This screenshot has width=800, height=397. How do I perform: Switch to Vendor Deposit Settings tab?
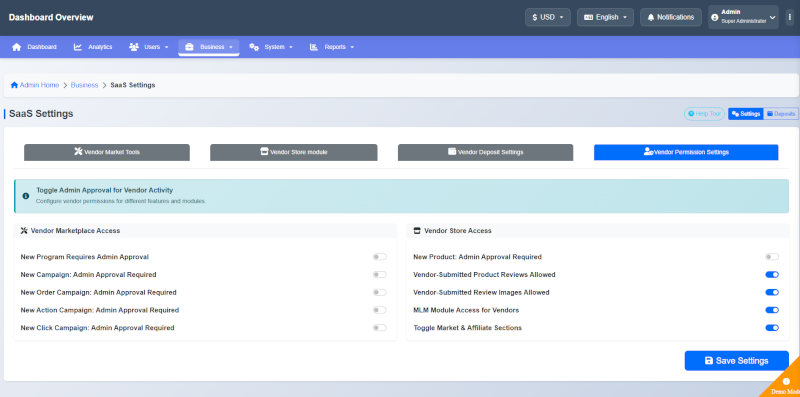point(485,152)
